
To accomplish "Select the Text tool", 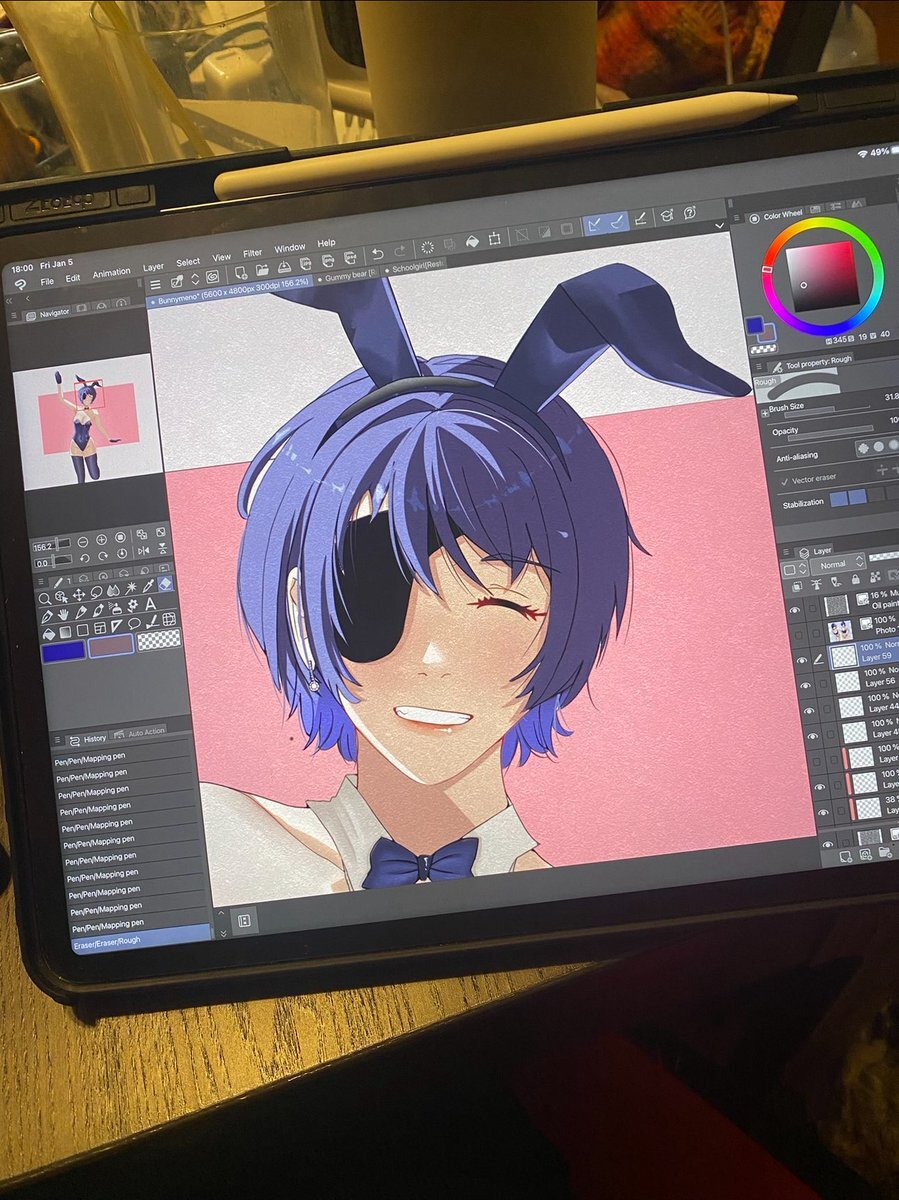I will click(150, 604).
